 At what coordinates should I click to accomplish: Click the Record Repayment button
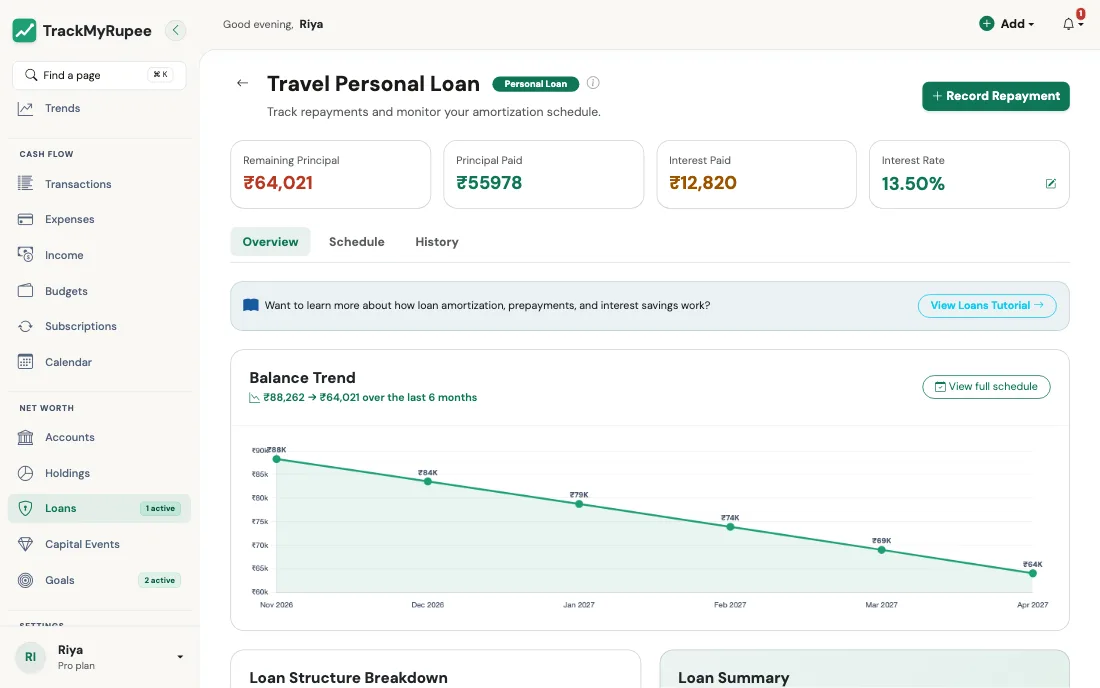[995, 96]
